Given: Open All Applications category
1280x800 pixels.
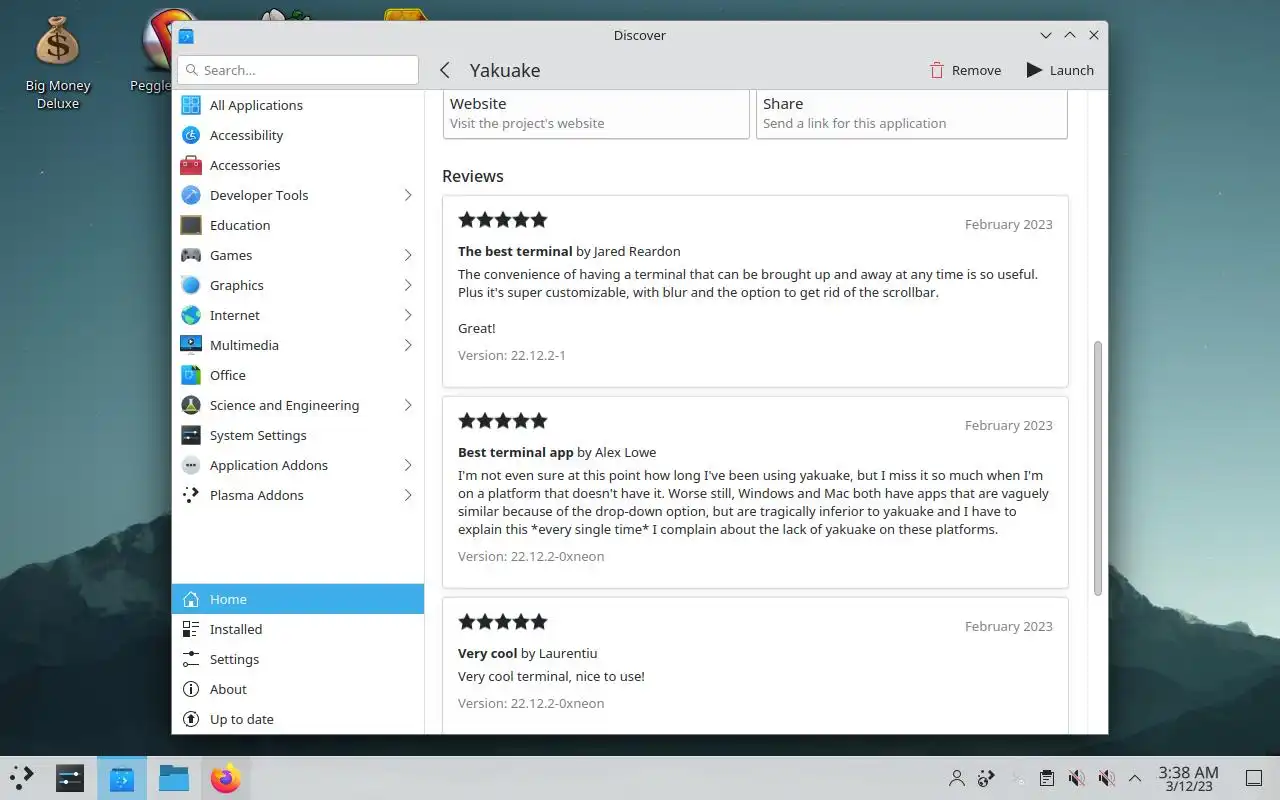Looking at the screenshot, I should pos(298,105).
